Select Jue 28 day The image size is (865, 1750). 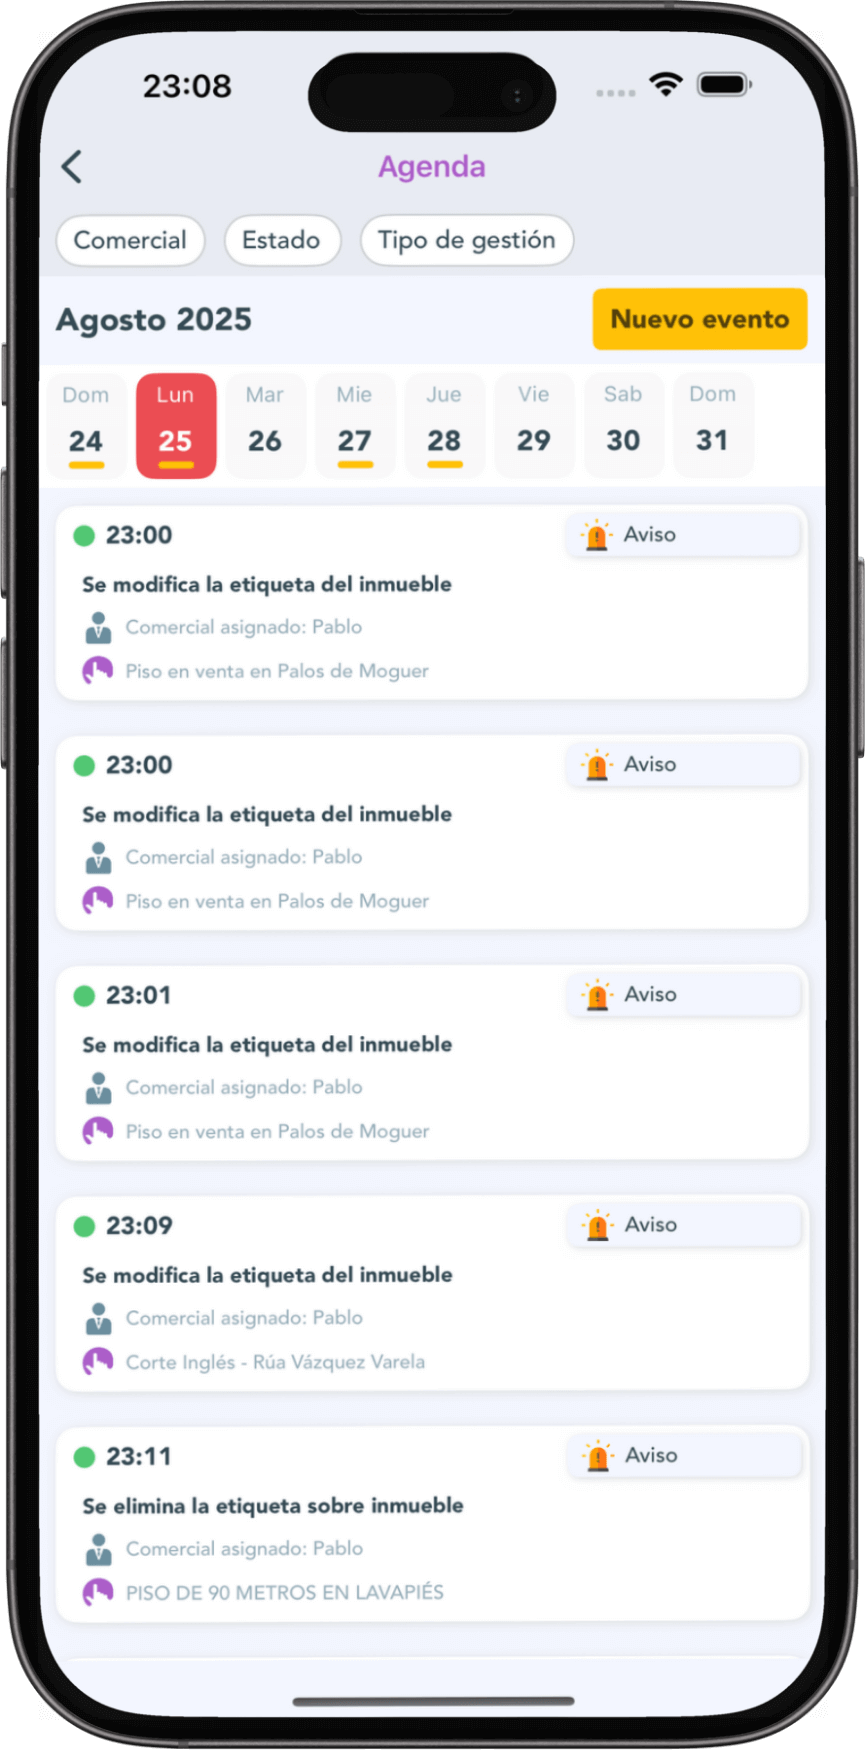[x=444, y=425]
